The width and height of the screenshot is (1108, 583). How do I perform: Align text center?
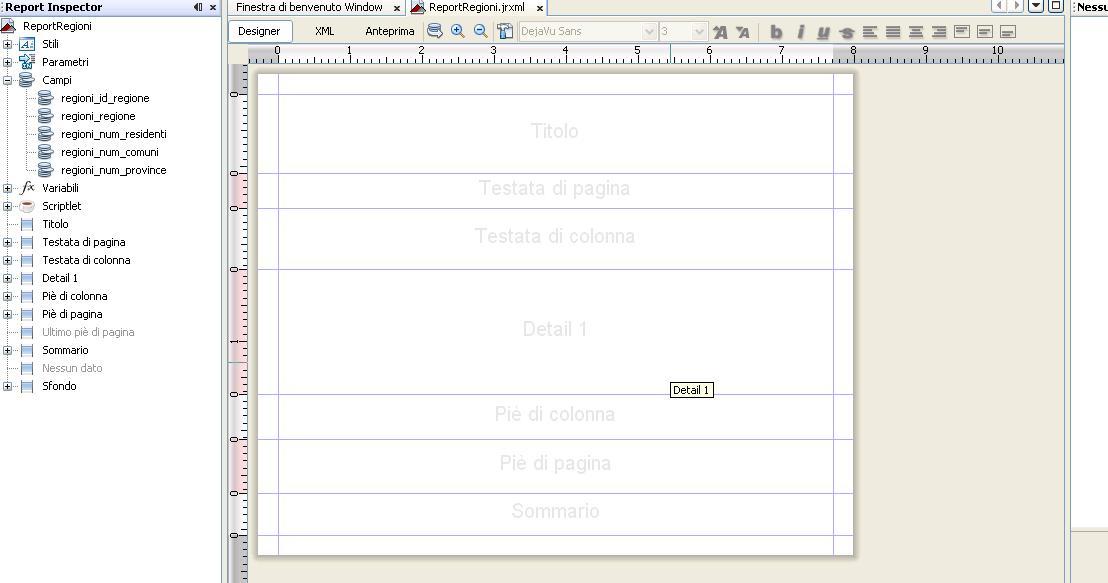coord(916,32)
